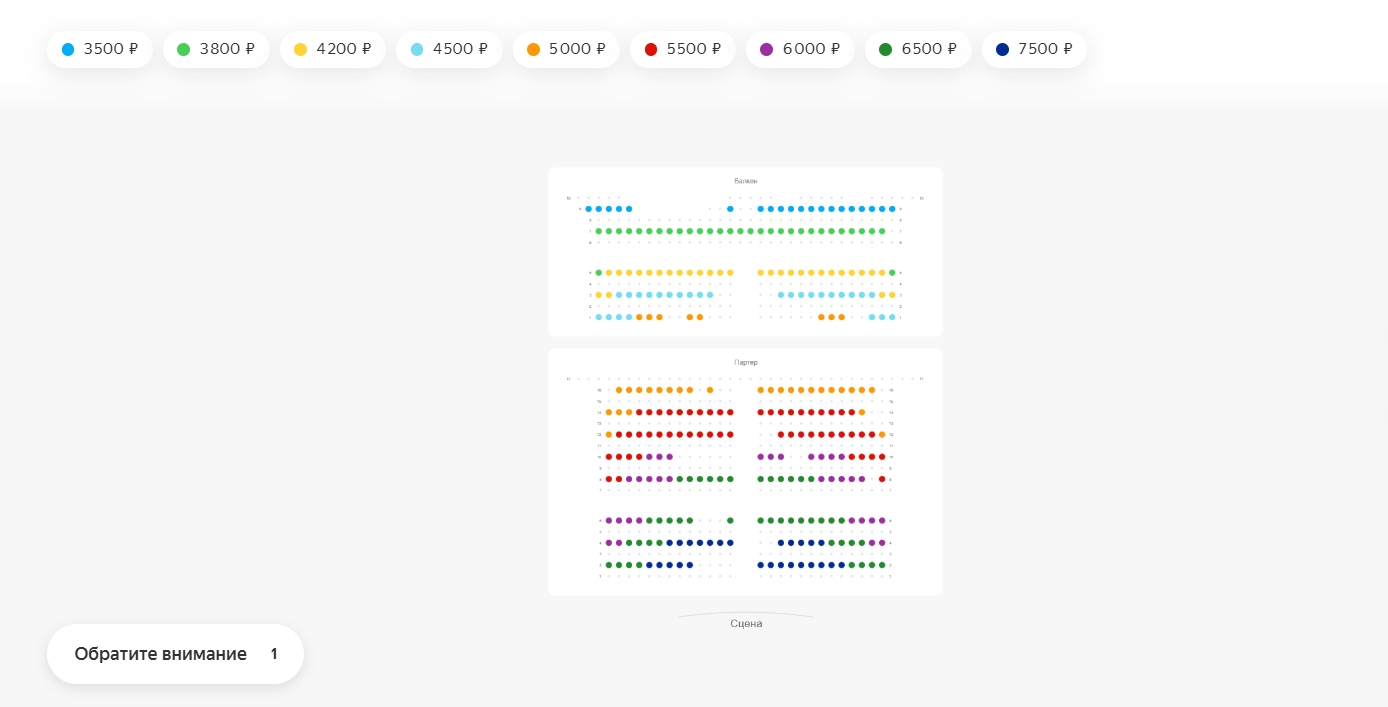This screenshot has height=707, width=1388.
Task: Click the light blue 4500 ₽ swatch chip
Action: (x=449, y=49)
